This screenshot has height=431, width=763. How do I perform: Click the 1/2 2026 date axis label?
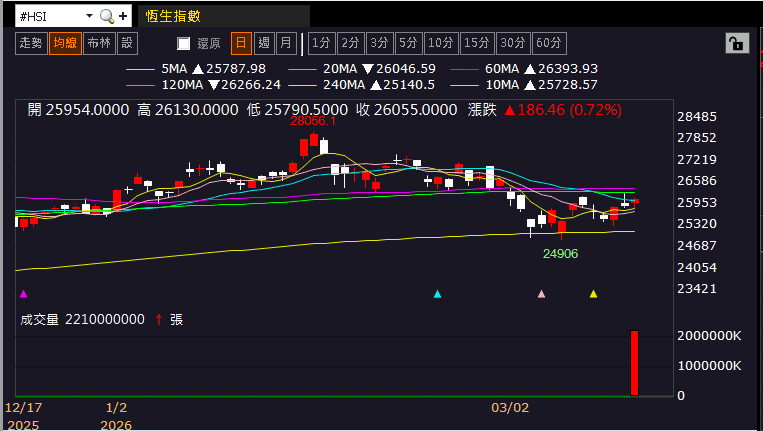tap(116, 416)
